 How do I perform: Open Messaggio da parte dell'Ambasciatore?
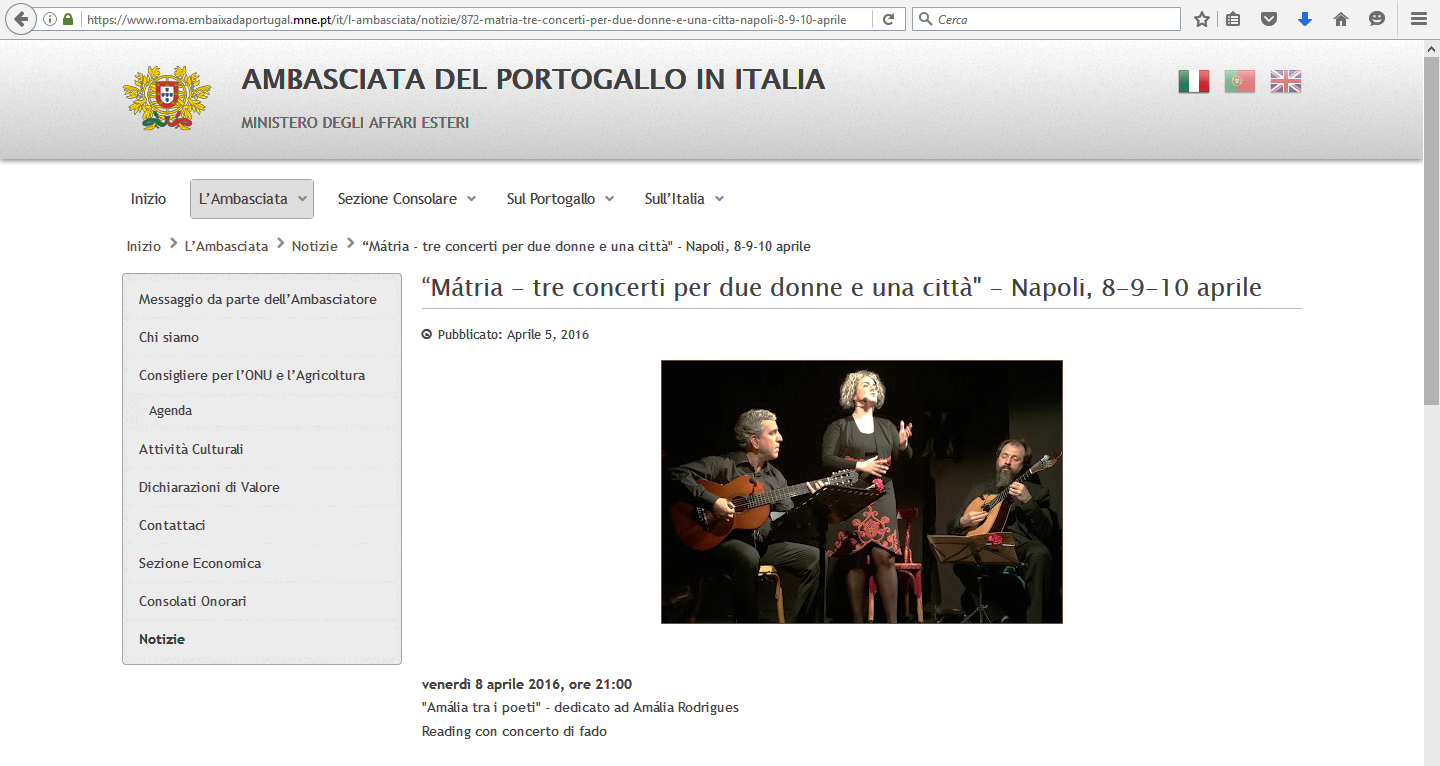pos(258,299)
